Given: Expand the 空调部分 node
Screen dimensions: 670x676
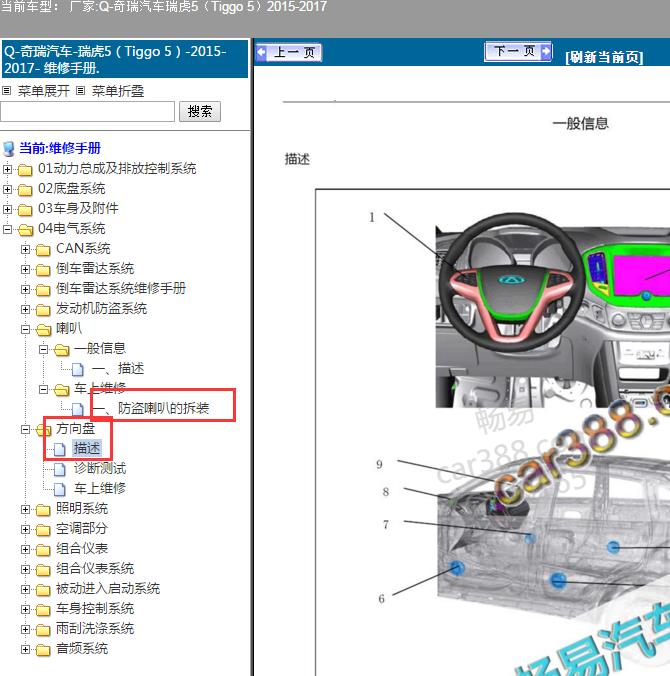Looking at the screenshot, I should tap(25, 529).
